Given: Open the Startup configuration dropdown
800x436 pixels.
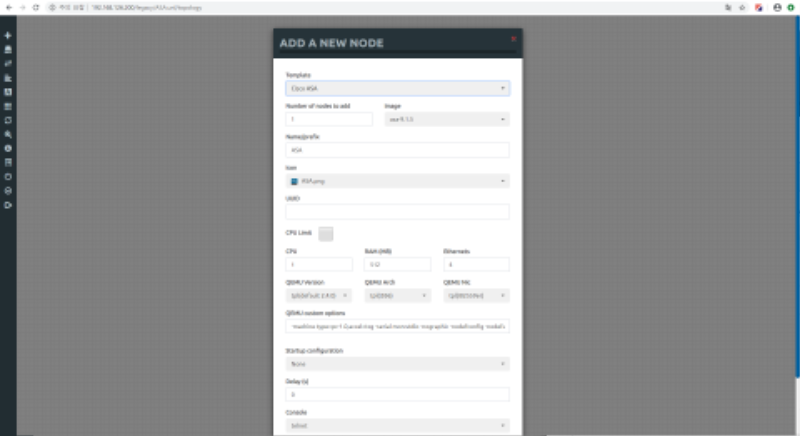Looking at the screenshot, I should (x=397, y=364).
